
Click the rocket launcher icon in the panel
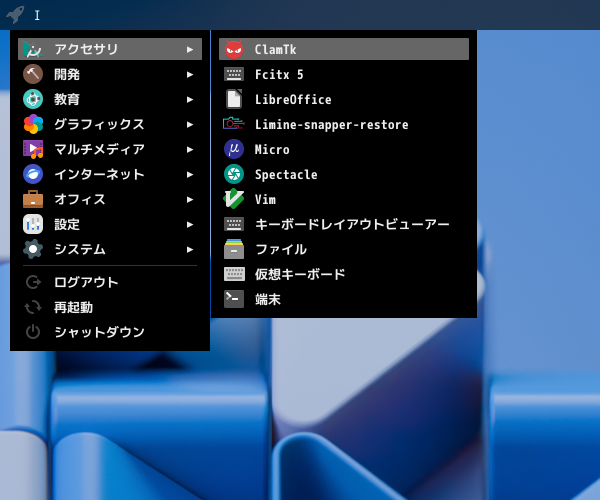15,15
